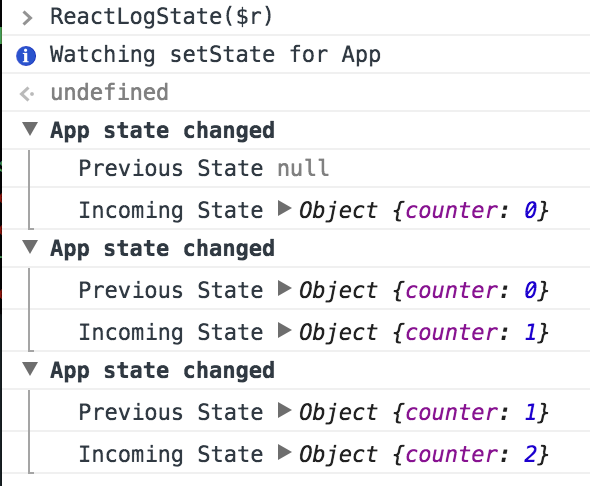Select the Watching setState for App message
590x486 pixels.
pyautogui.click(x=215, y=55)
